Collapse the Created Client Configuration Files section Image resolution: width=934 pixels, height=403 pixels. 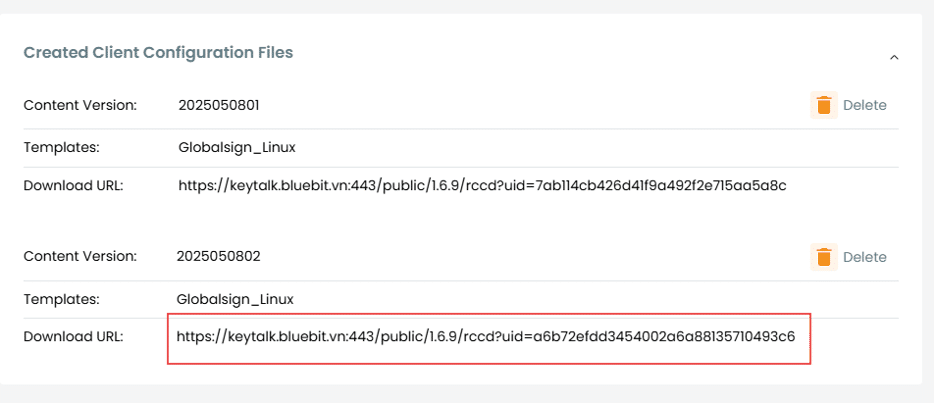point(894,58)
